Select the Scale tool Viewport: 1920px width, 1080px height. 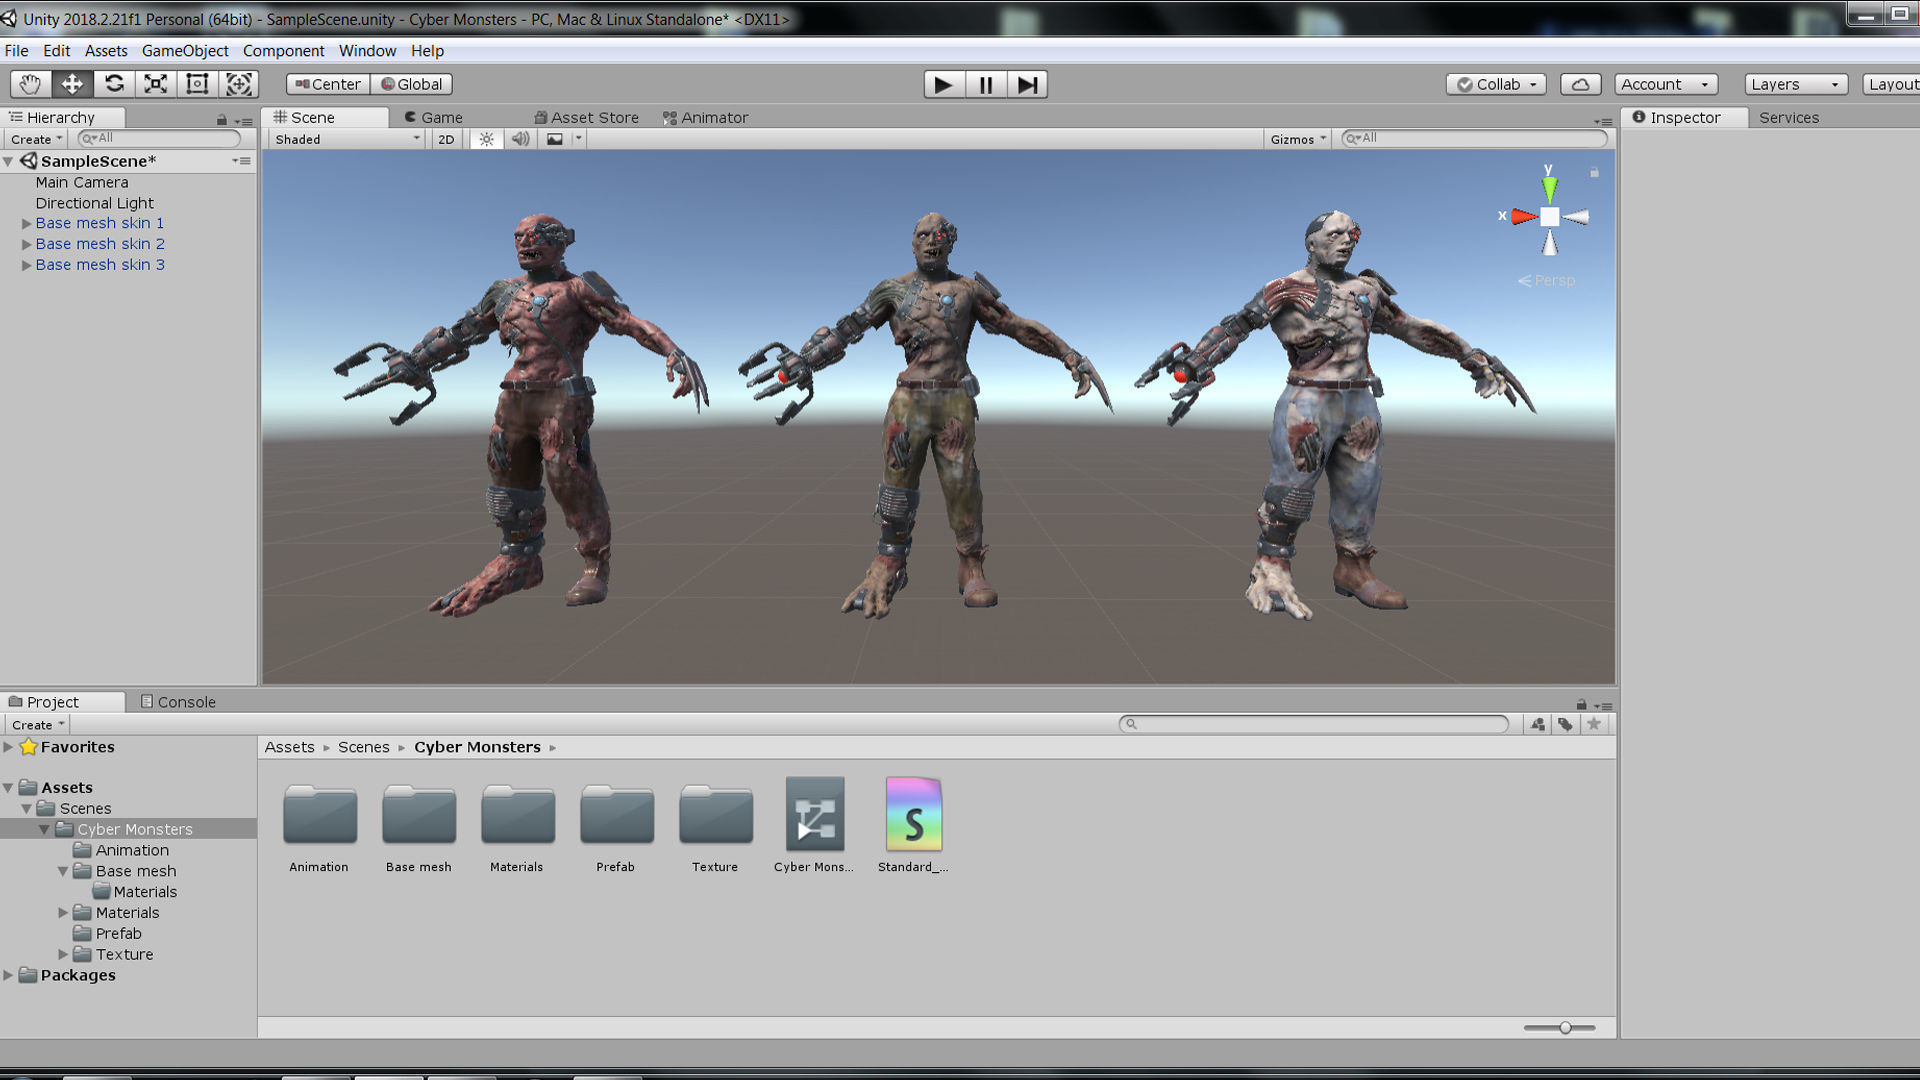pos(156,84)
